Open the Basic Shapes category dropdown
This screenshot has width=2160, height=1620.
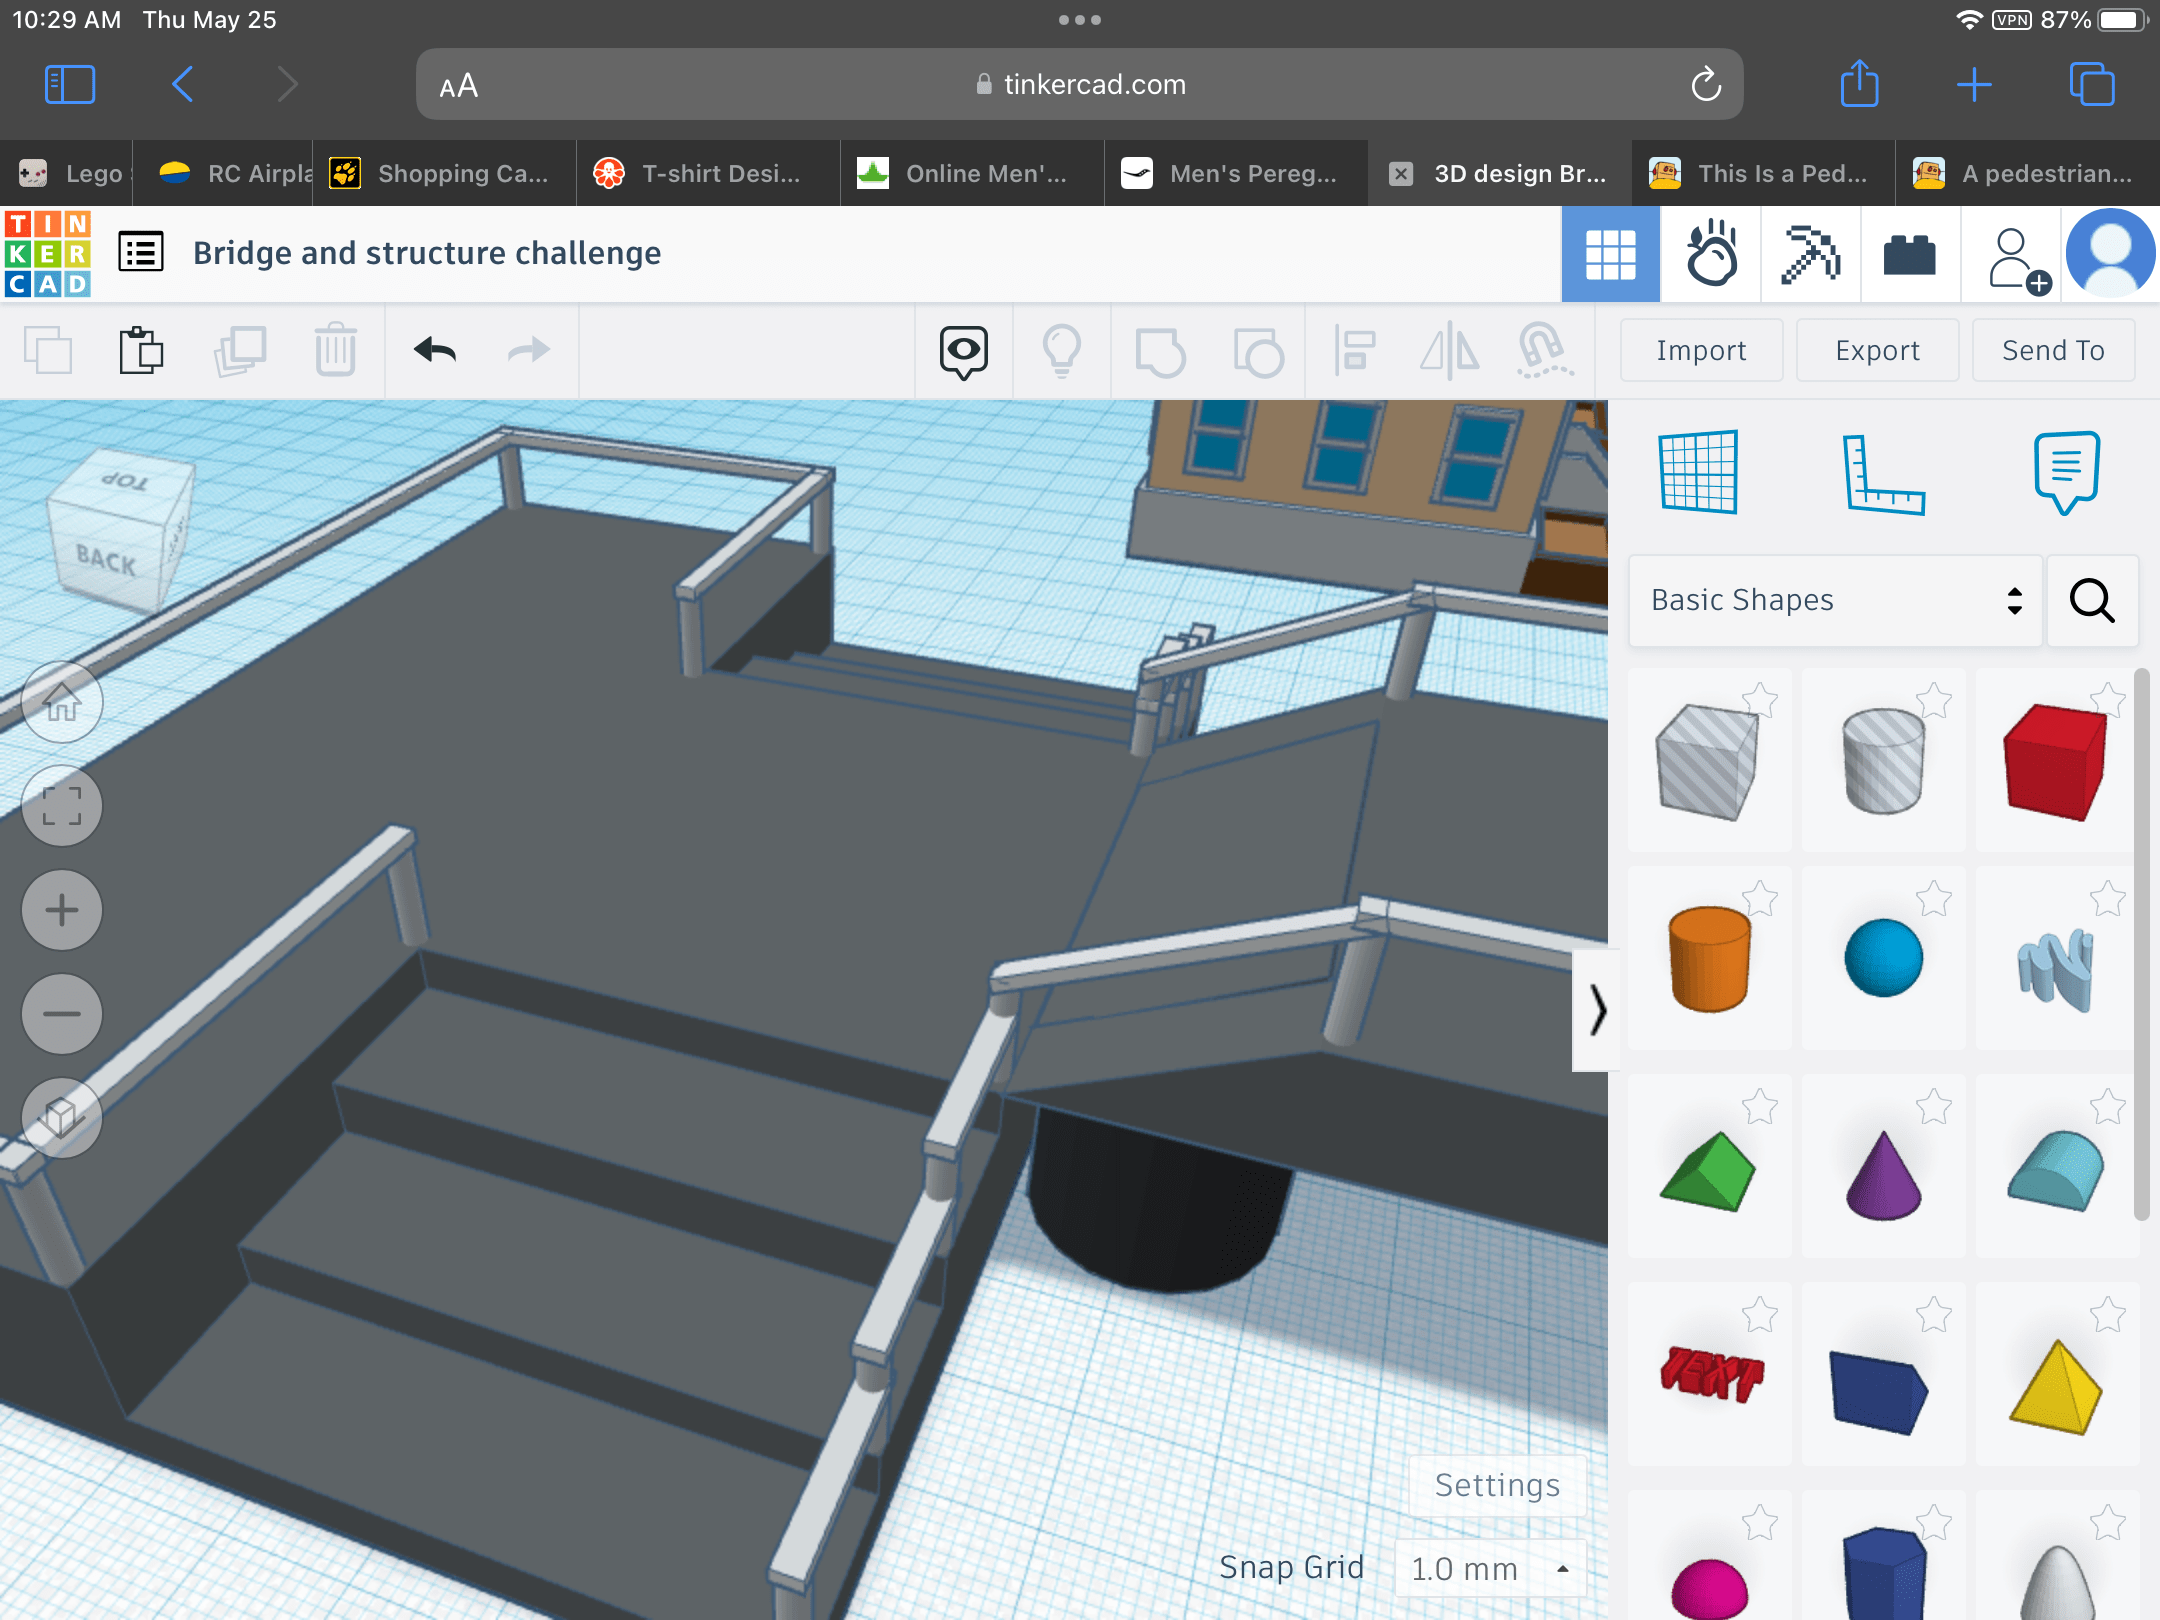point(1835,600)
